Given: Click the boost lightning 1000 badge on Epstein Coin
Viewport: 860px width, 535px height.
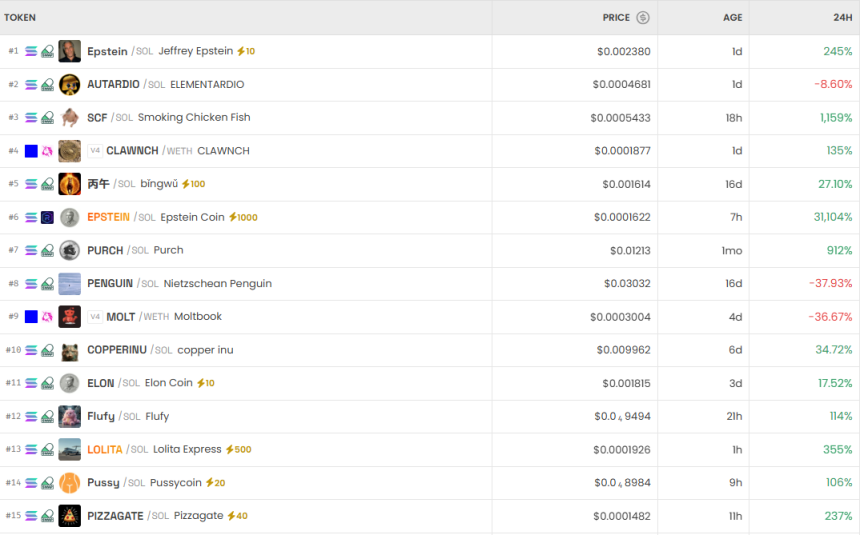Looking at the screenshot, I should pos(243,217).
